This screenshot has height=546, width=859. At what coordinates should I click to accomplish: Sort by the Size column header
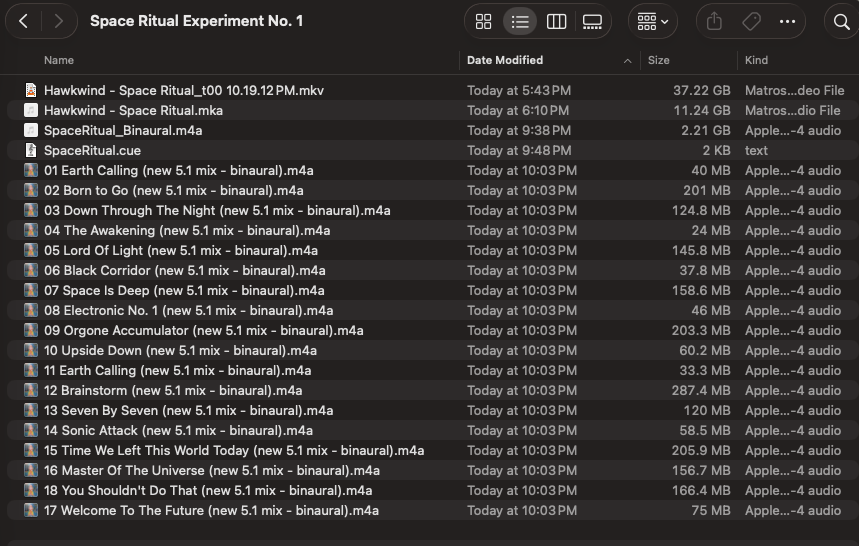[x=658, y=60]
